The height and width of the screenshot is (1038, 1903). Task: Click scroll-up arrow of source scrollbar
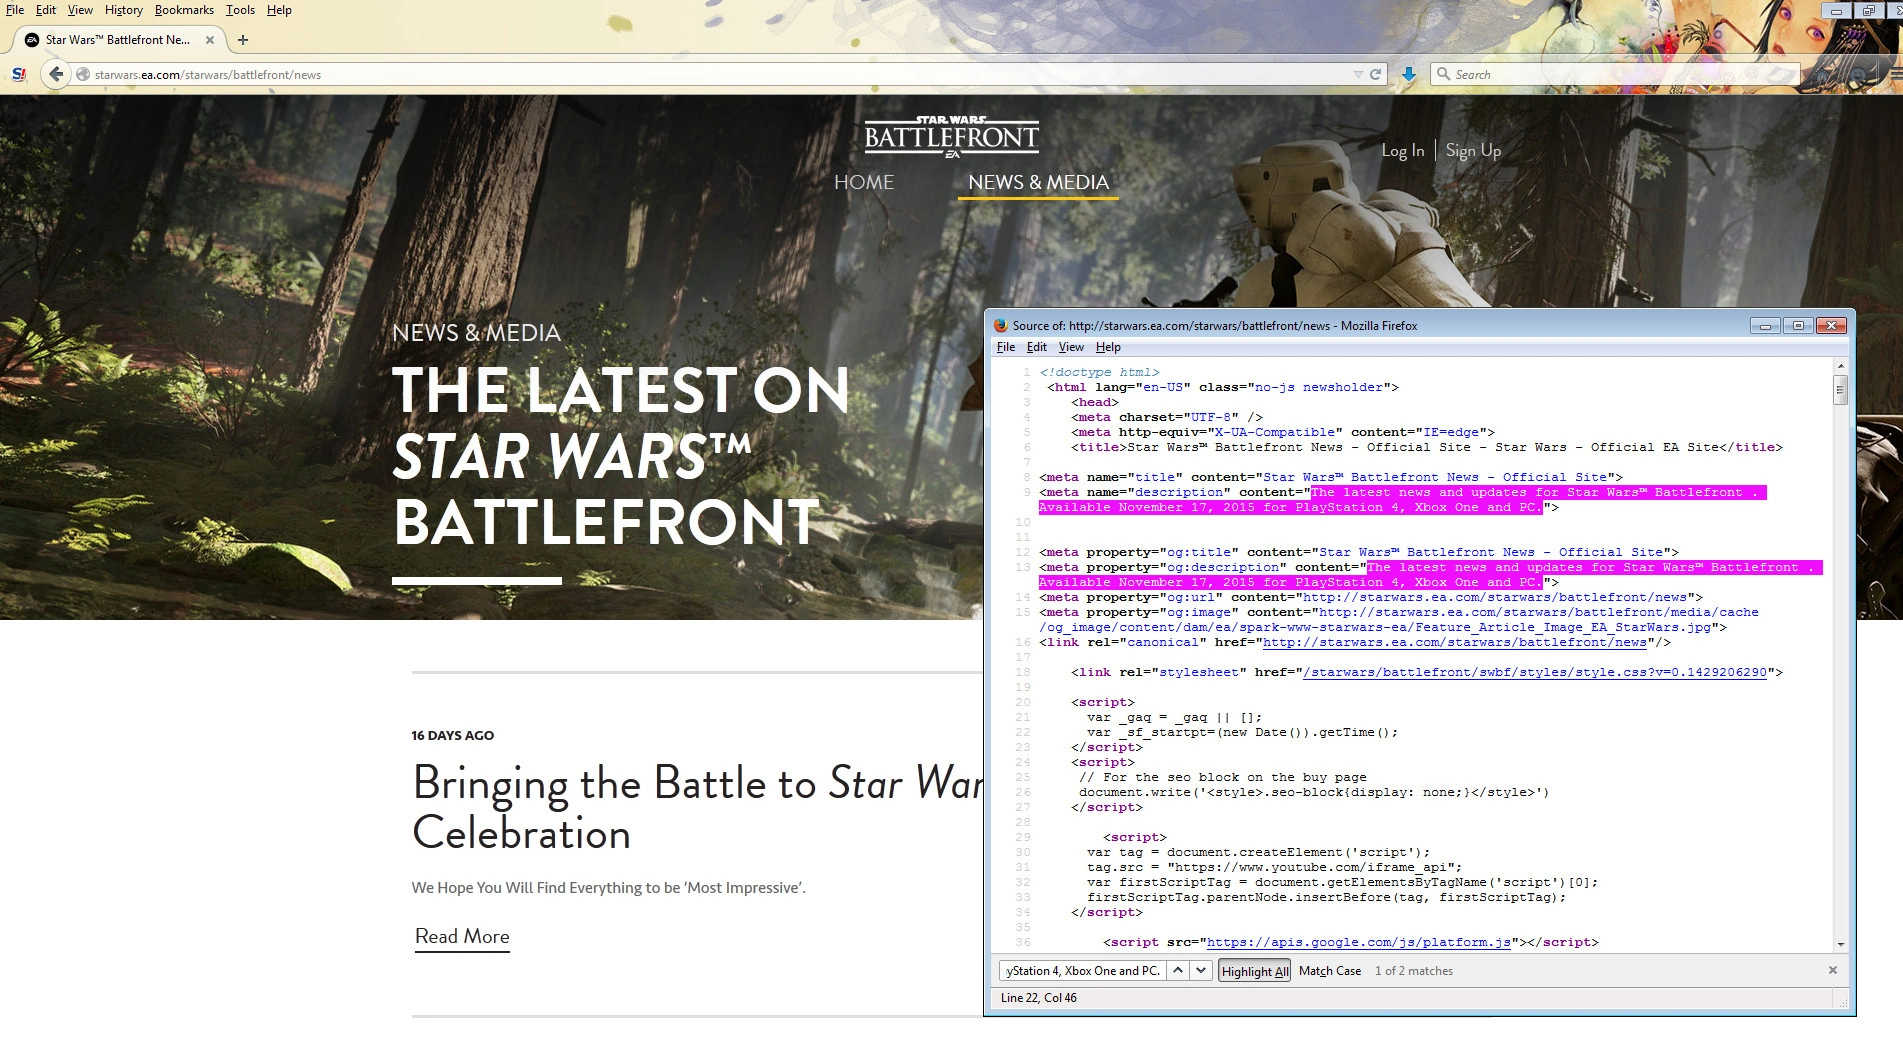1840,366
